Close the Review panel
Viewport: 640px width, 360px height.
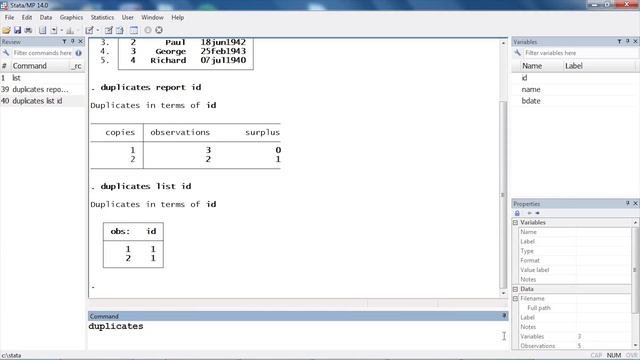[80, 42]
